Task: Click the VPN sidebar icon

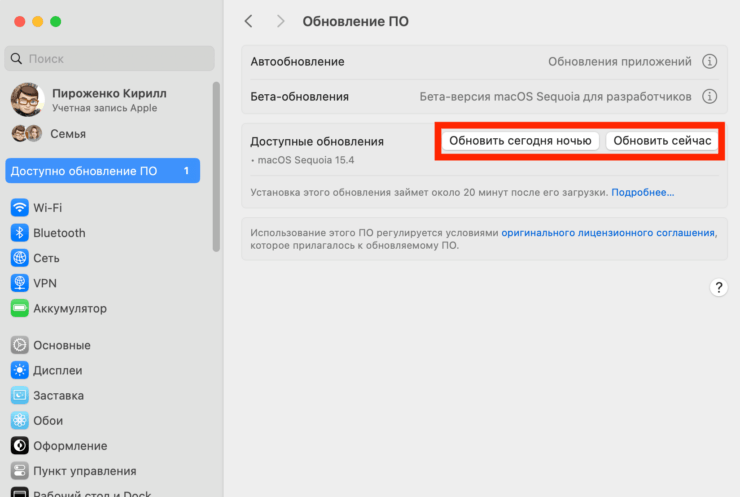Action: pos(19,283)
